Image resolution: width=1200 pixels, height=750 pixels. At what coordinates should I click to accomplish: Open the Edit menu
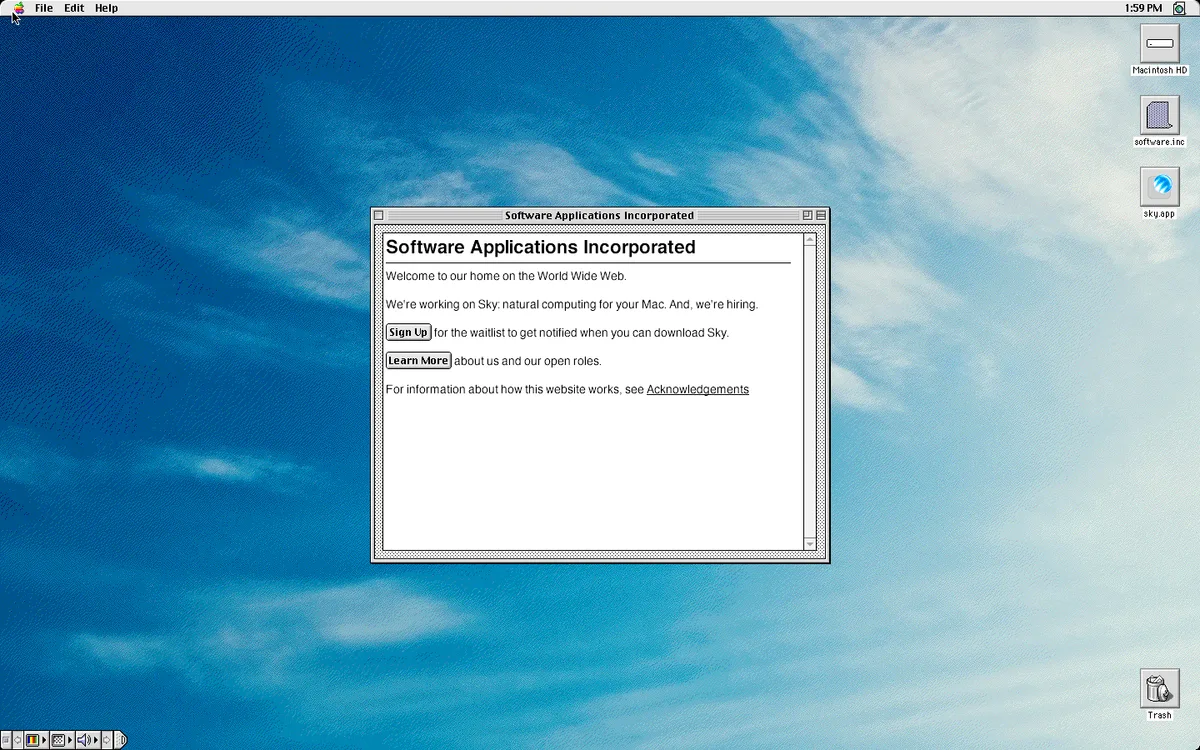tap(74, 8)
